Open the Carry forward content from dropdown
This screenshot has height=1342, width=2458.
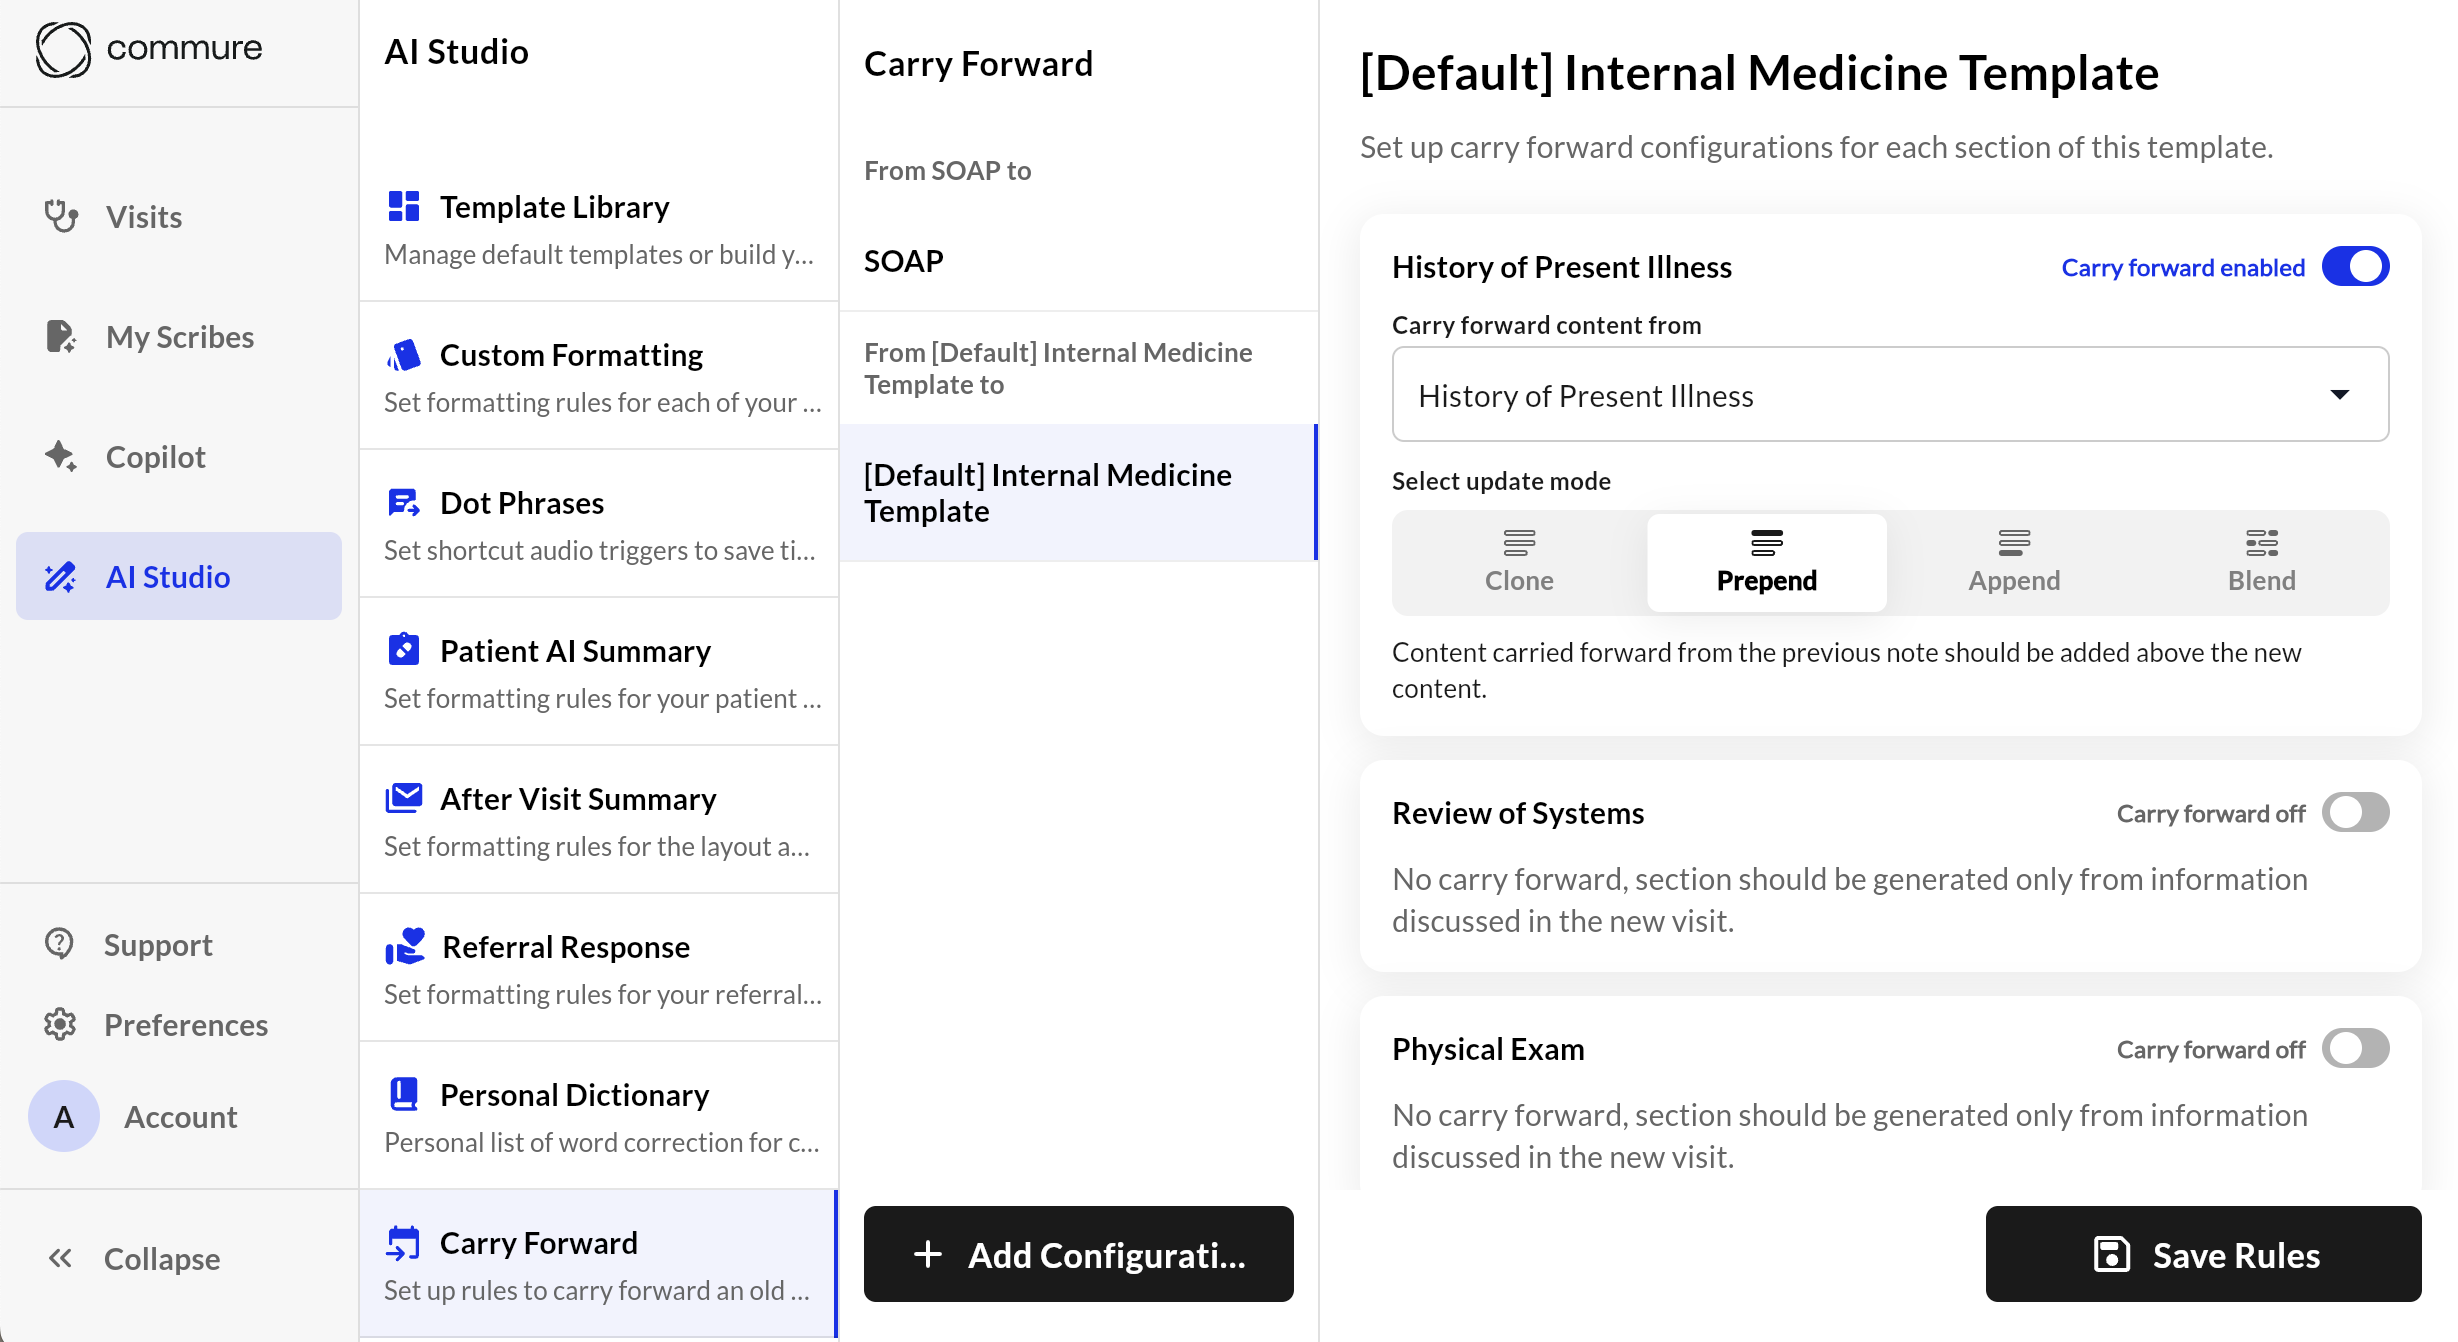[1889, 395]
